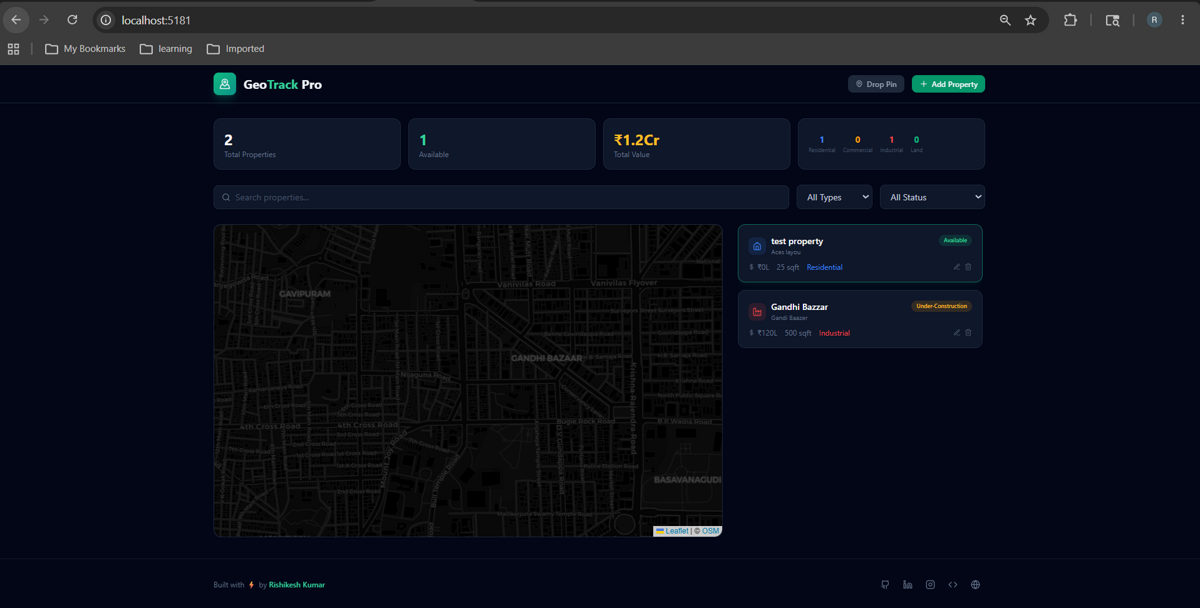The width and height of the screenshot is (1200, 608).
Task: Select the Gandhi Bazzar card title
Action: click(x=799, y=307)
